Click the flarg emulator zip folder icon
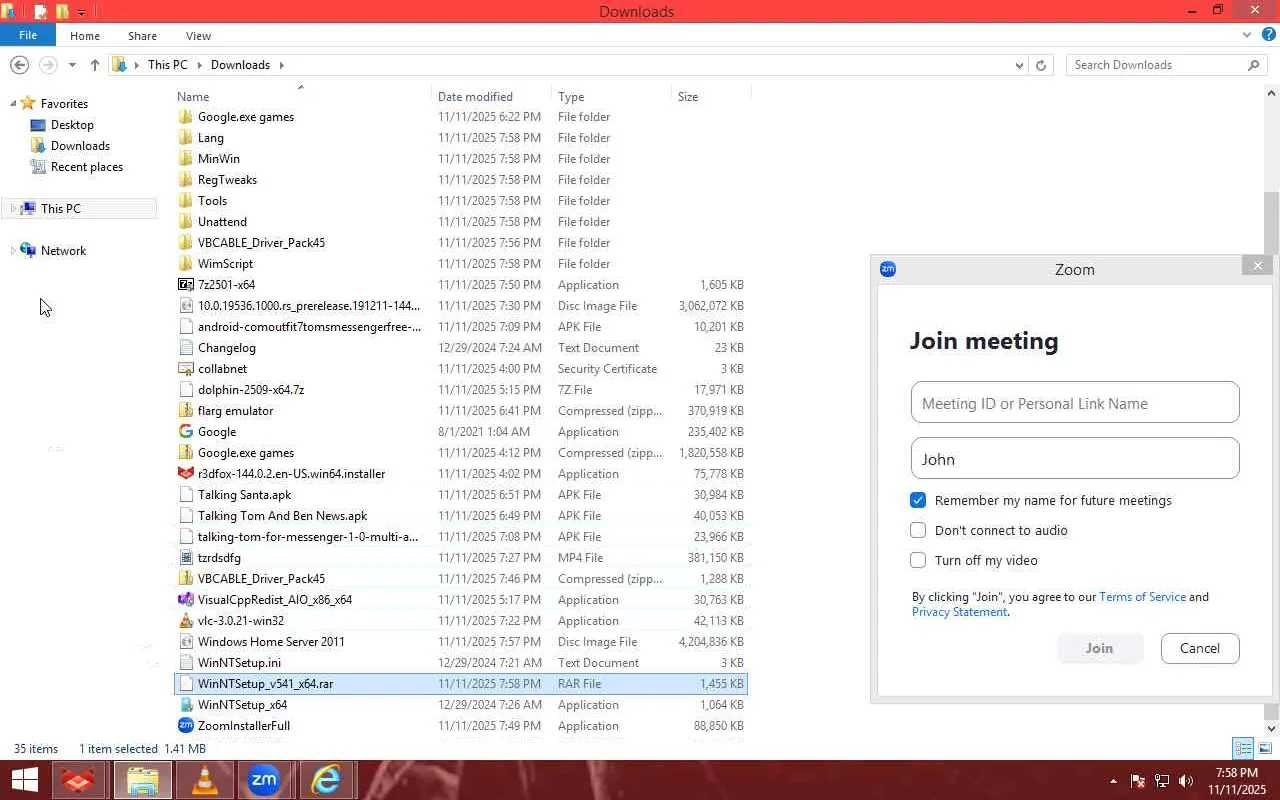The image size is (1280, 800). coord(185,411)
